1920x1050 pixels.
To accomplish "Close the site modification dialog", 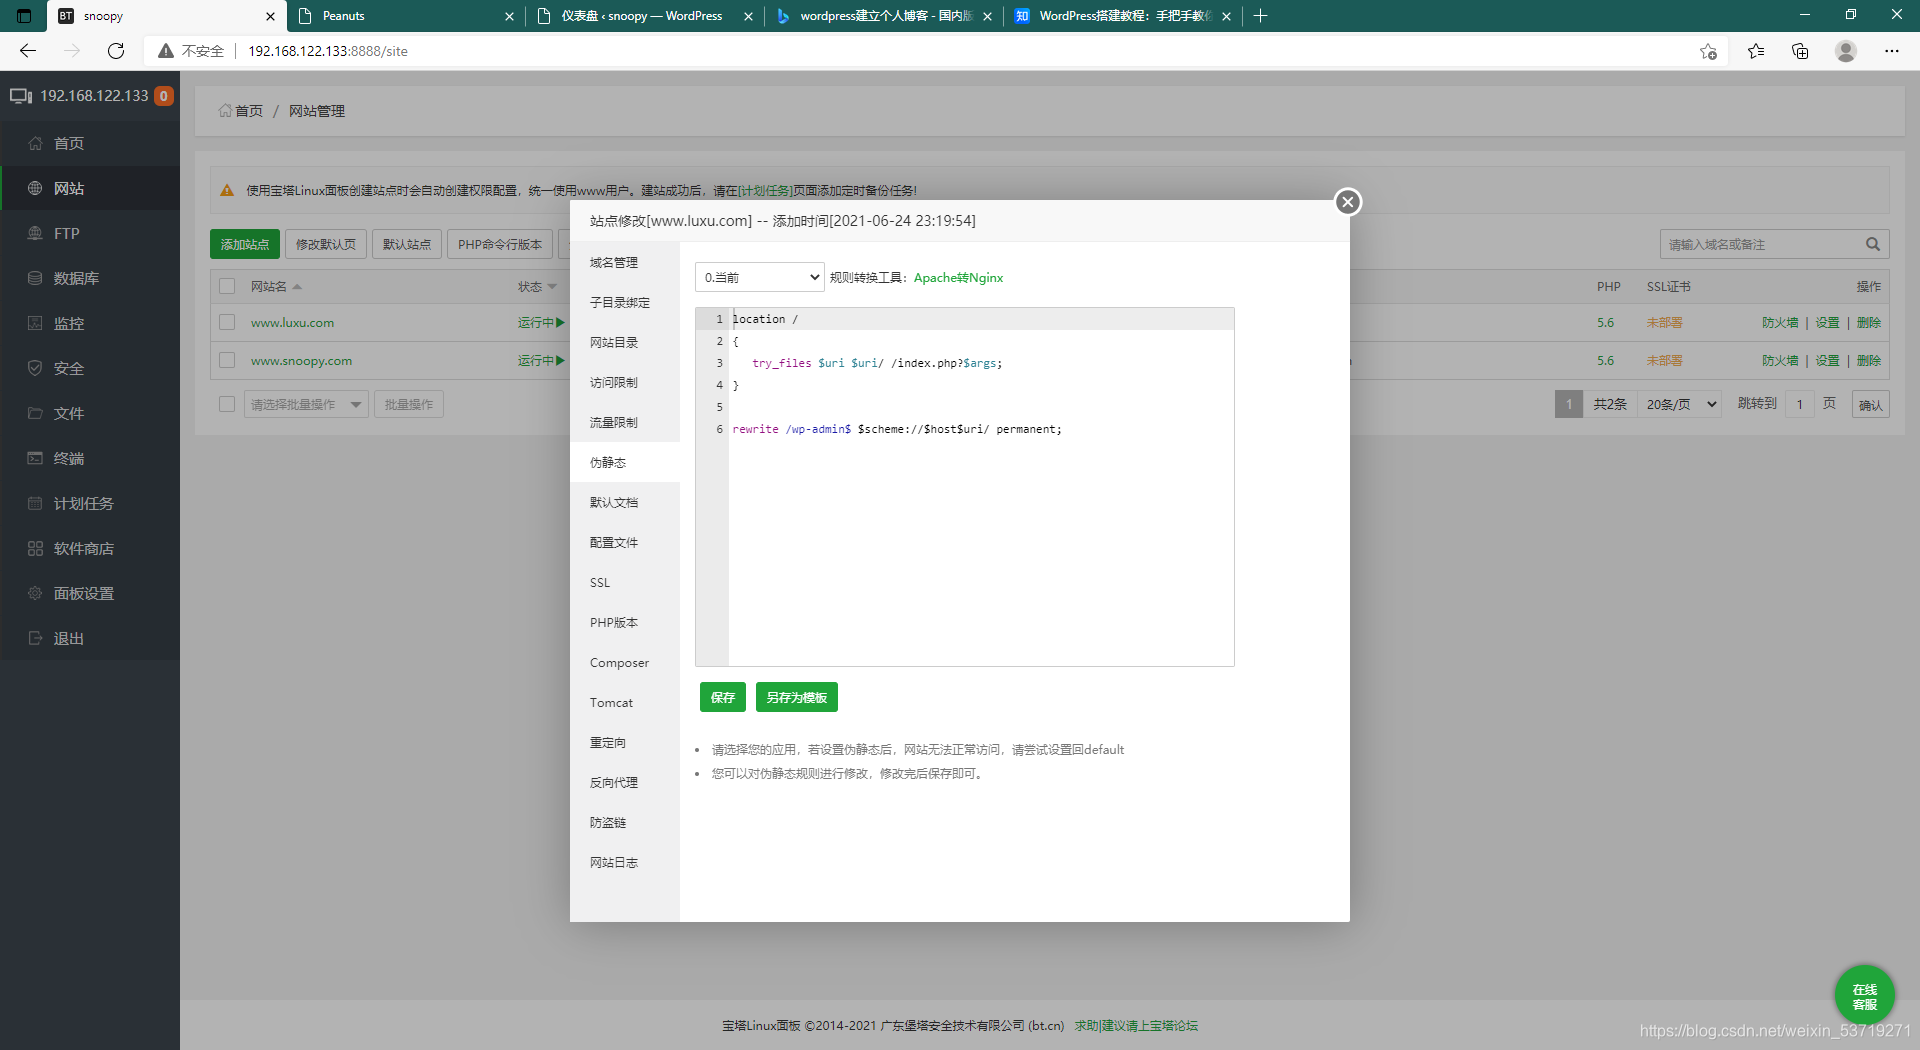I will point(1348,202).
